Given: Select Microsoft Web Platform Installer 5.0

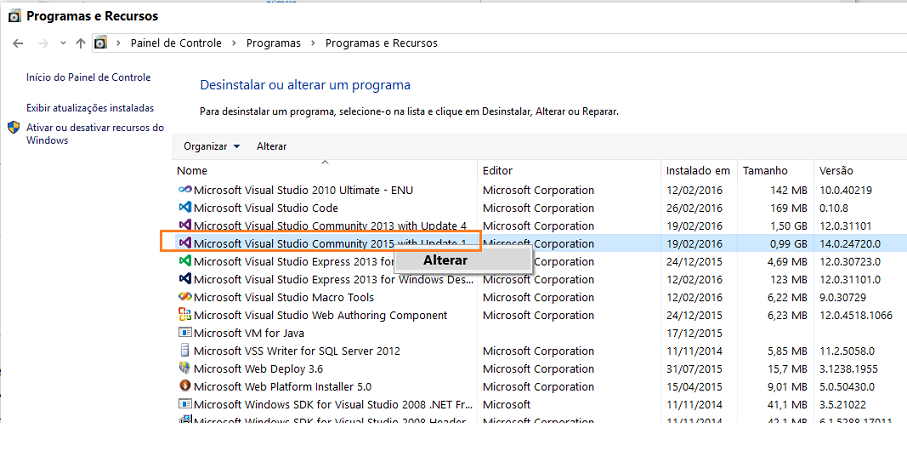Looking at the screenshot, I should 282,387.
